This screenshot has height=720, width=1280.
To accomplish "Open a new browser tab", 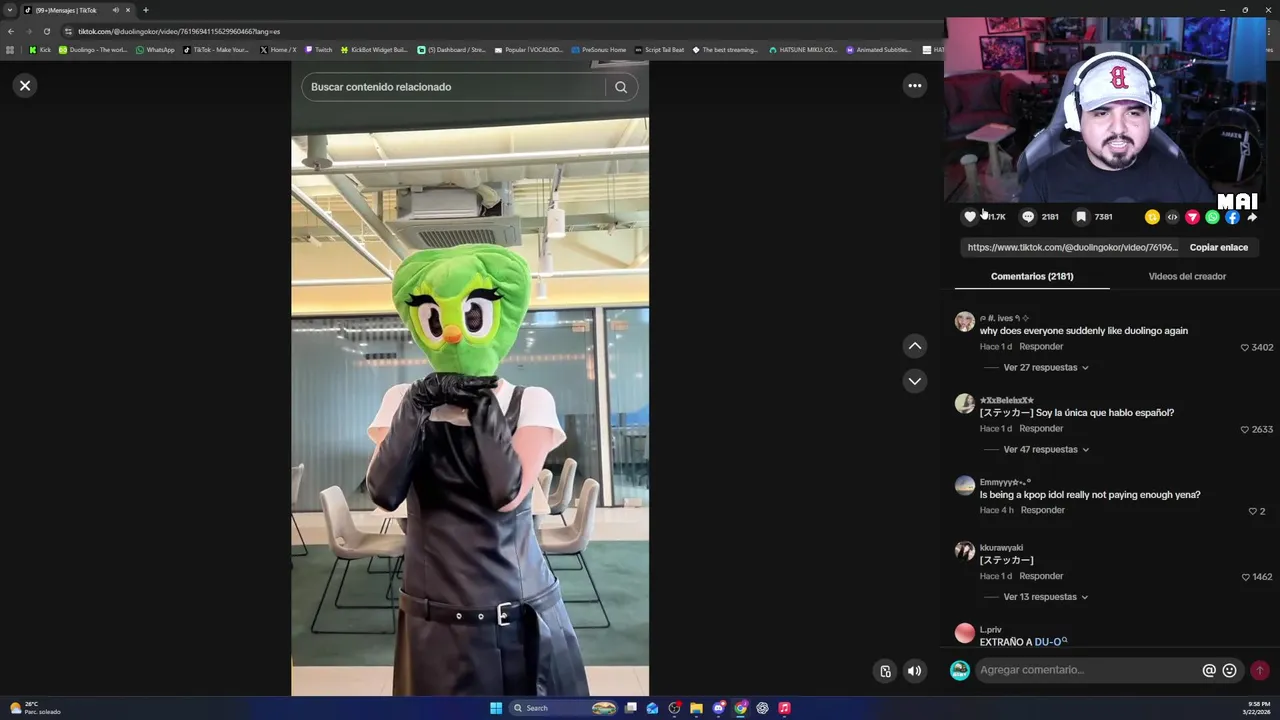I will coord(145,10).
